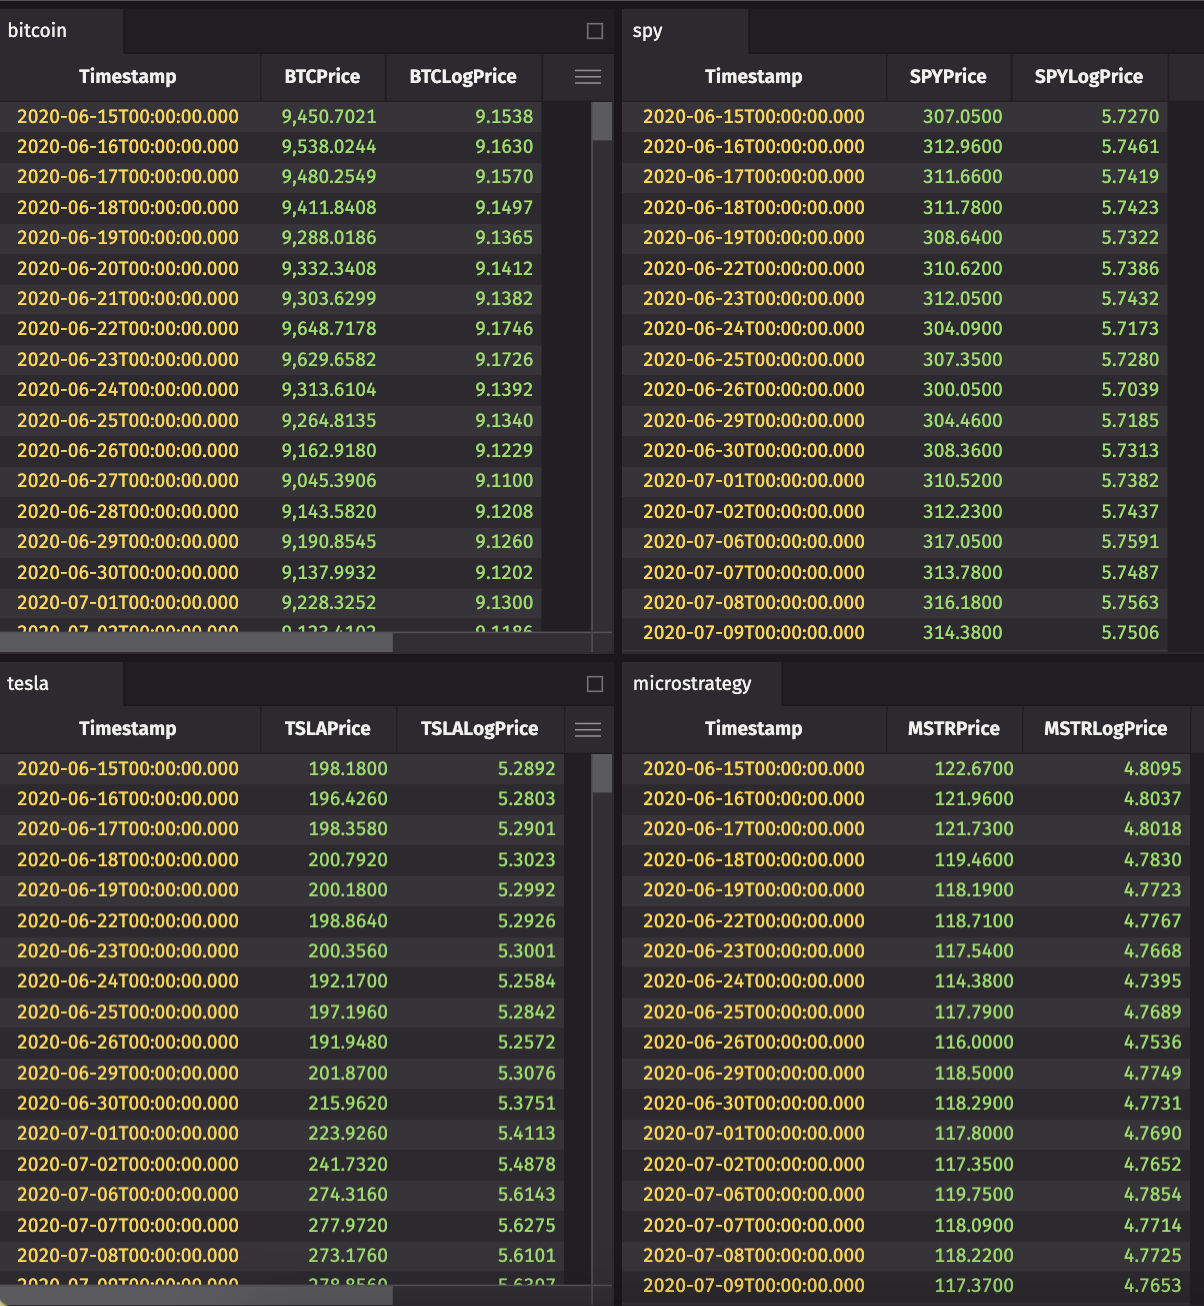Screen dimensions: 1204x1306
Task: Sort by the SPYLogPrice column header
Action: (1089, 76)
